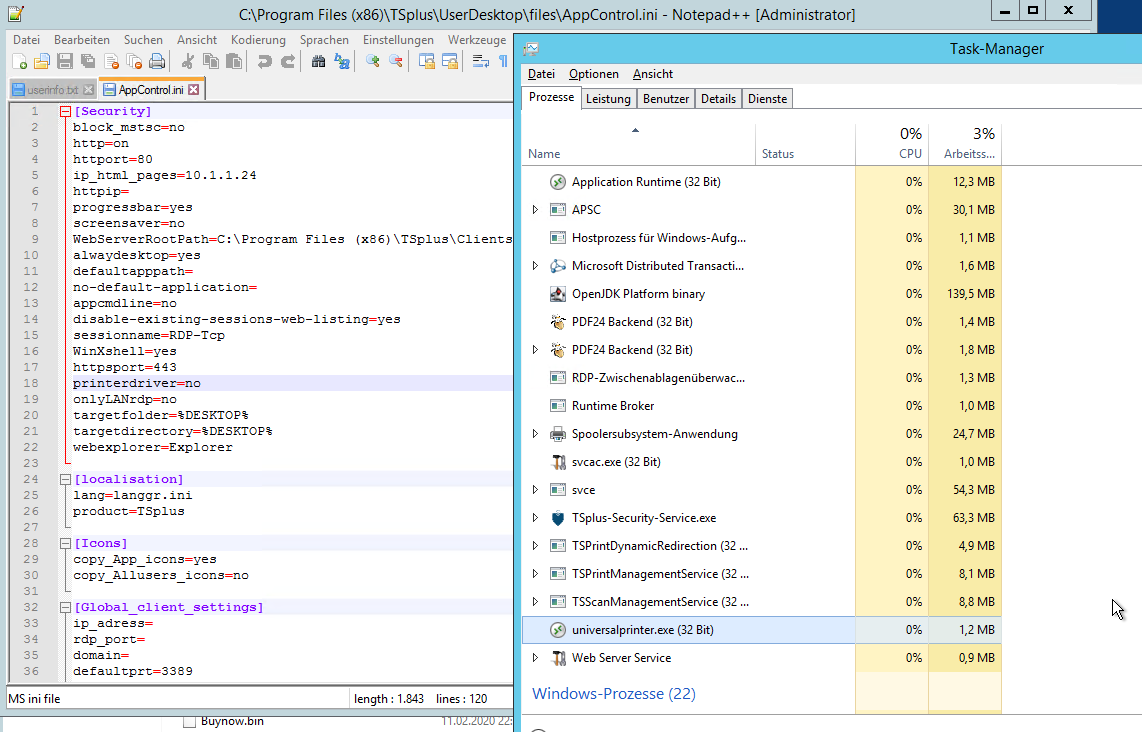Select the OpenJDK Platform binary process
Screen dimensions: 1142x732
pyautogui.click(x=638, y=294)
